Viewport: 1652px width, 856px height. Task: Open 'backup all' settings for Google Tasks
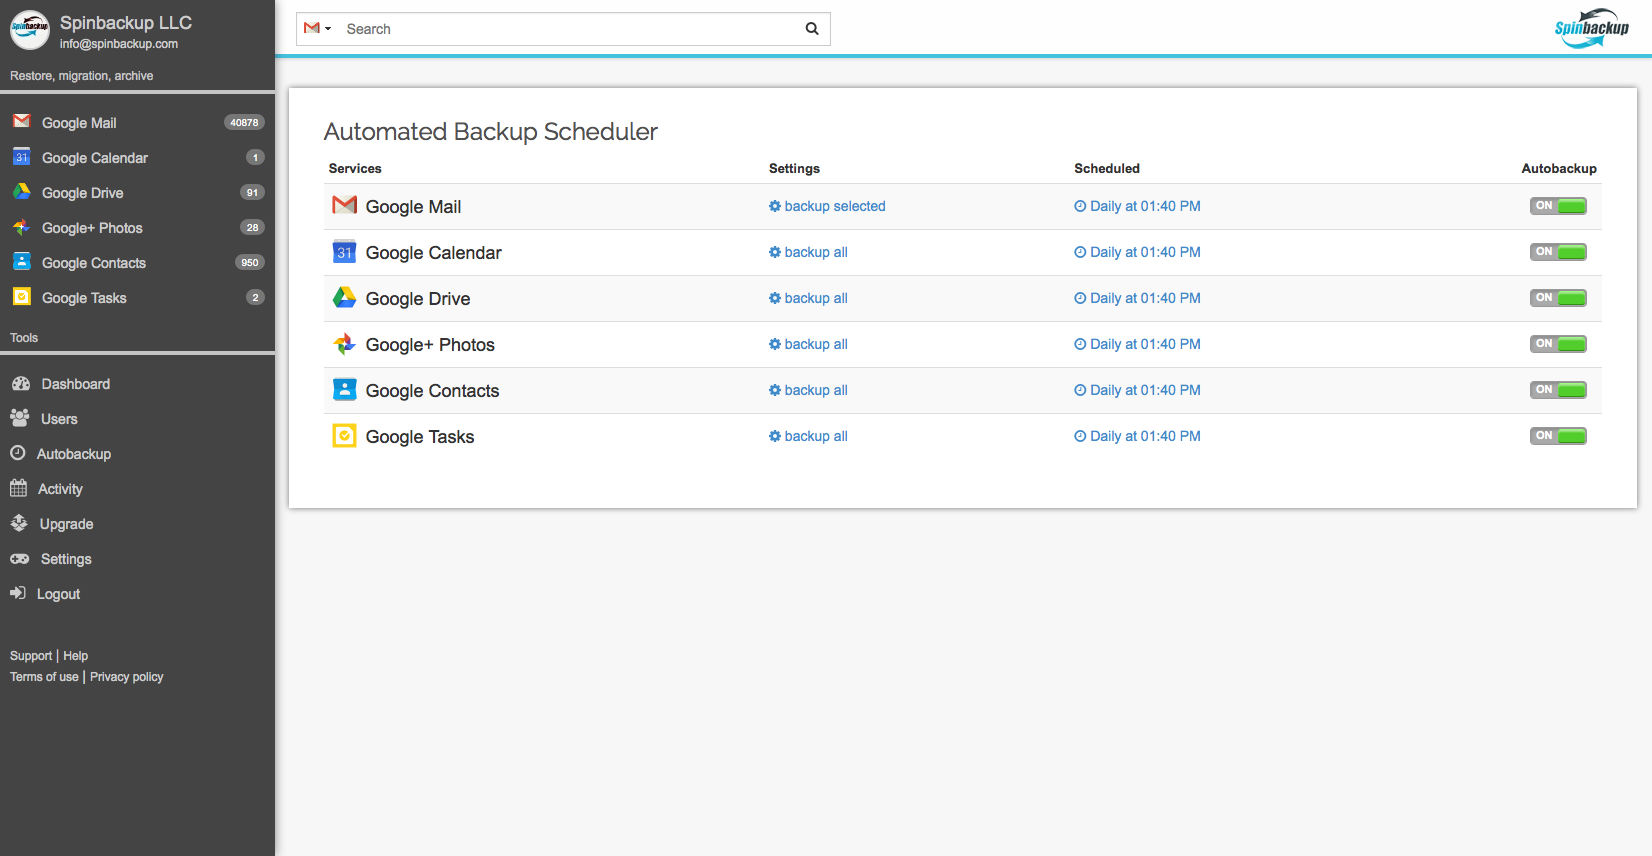pyautogui.click(x=808, y=436)
